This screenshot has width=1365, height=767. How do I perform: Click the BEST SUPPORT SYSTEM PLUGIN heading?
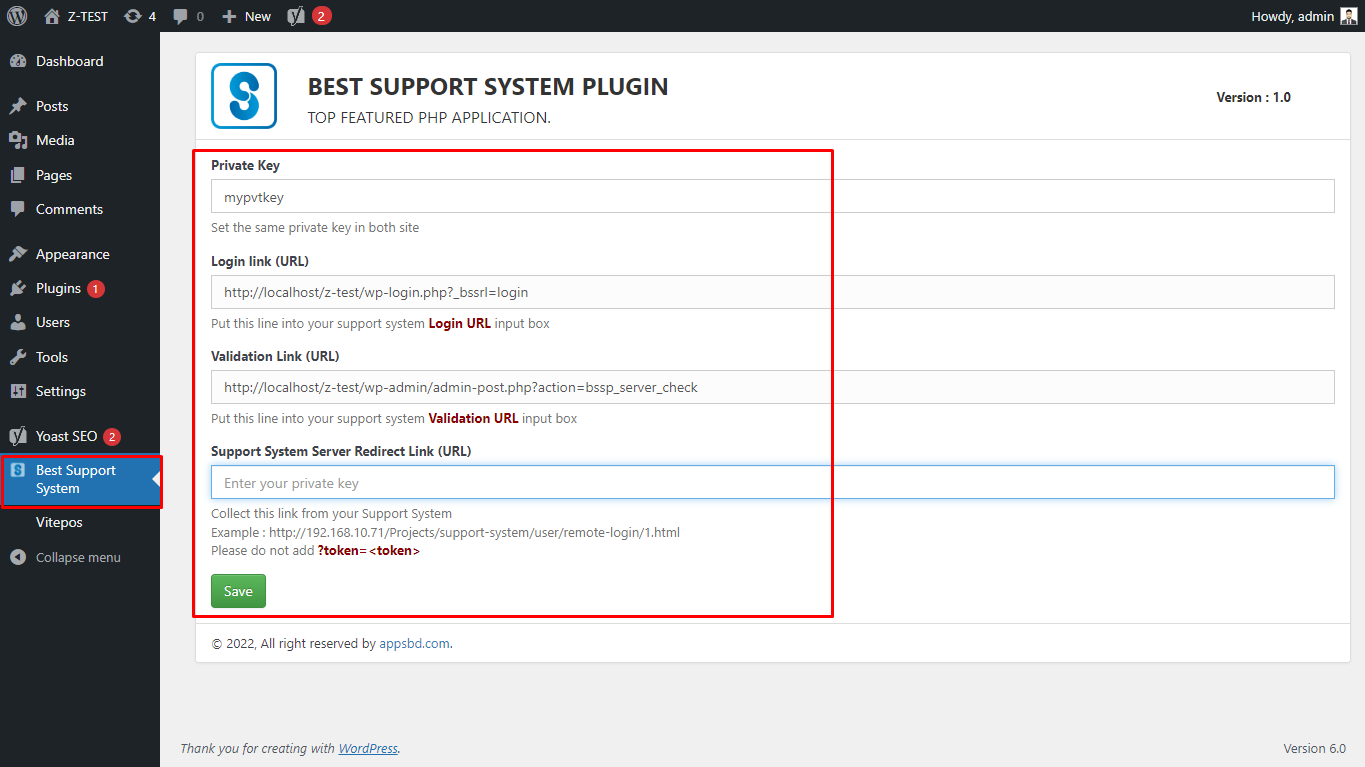488,86
